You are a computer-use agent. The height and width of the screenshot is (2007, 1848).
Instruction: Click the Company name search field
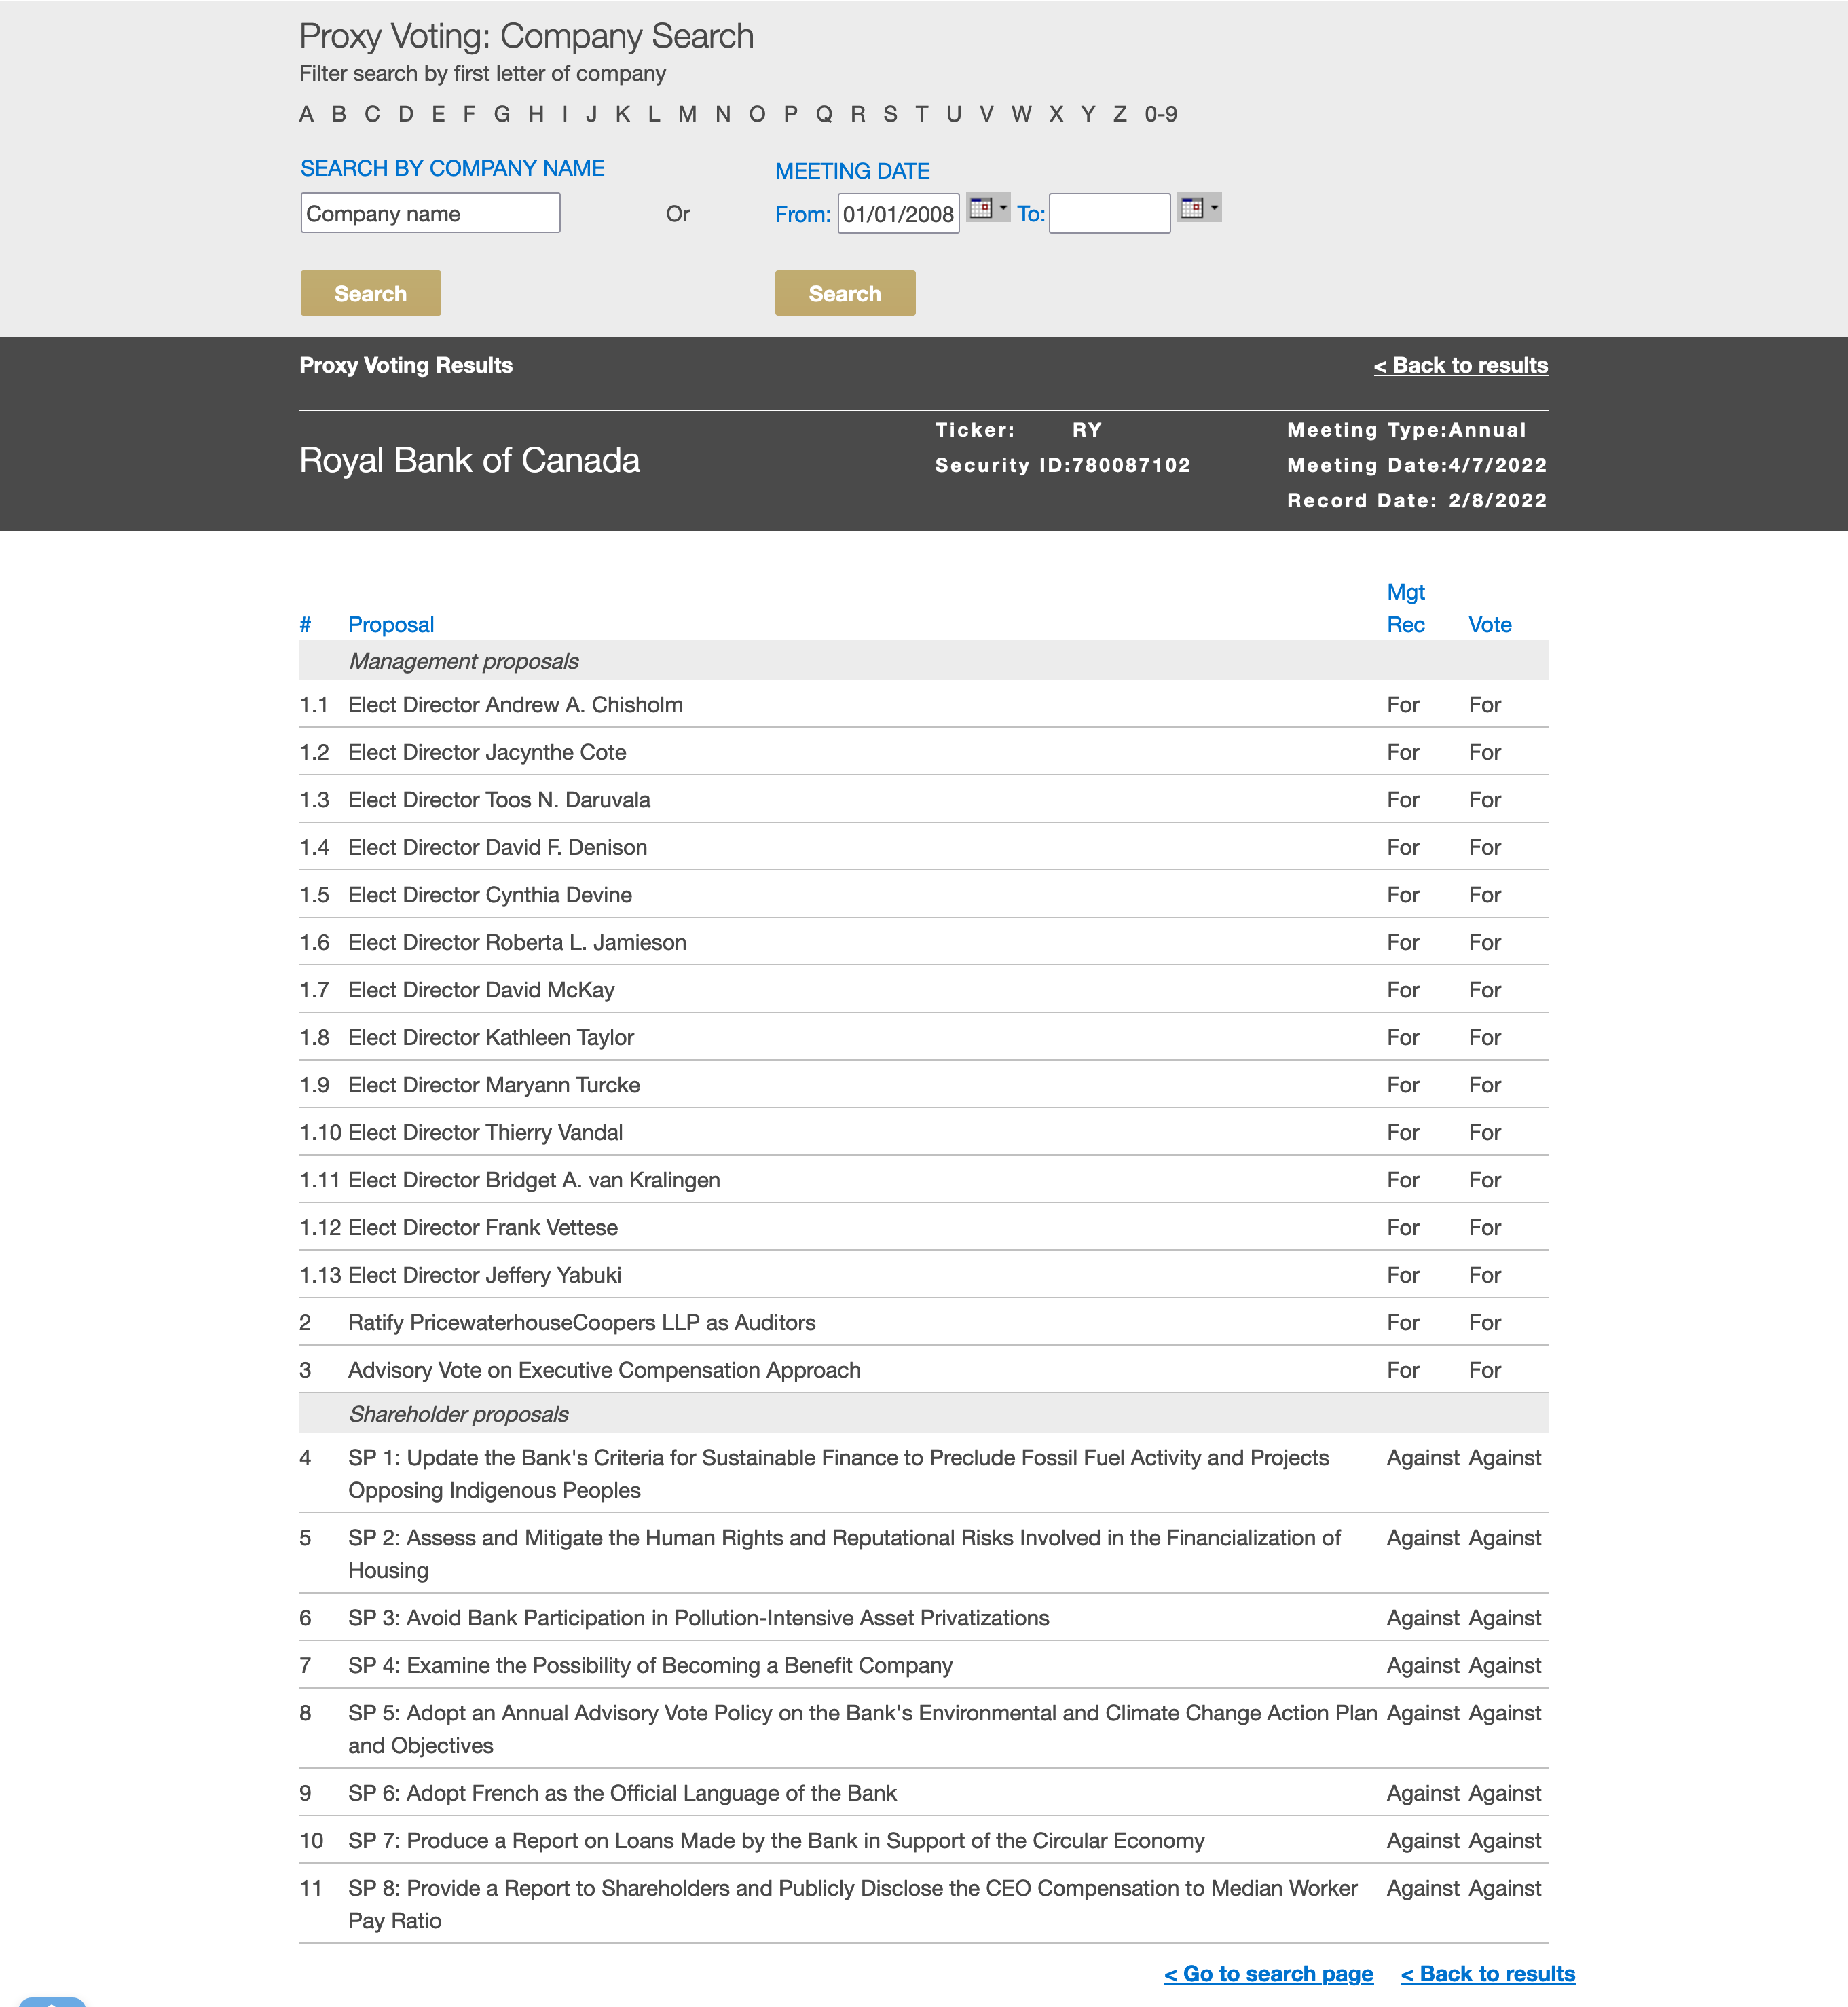(x=430, y=213)
